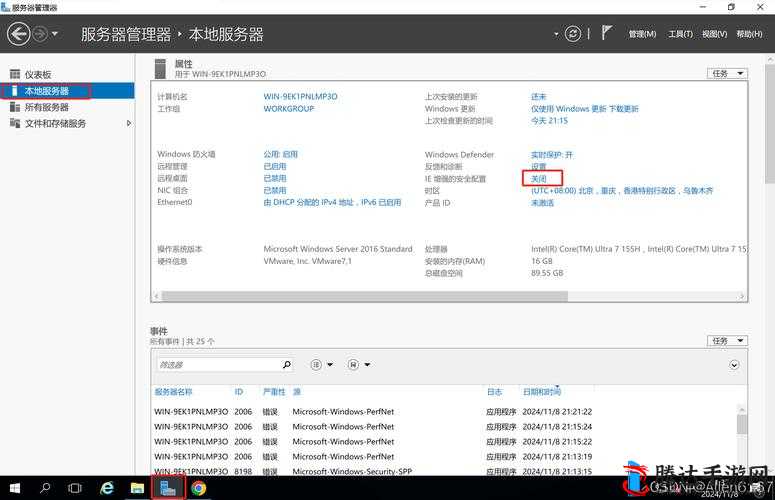775x500 pixels.
Task: Expand 文件和存储服务 with its arrow
Action: 129,124
